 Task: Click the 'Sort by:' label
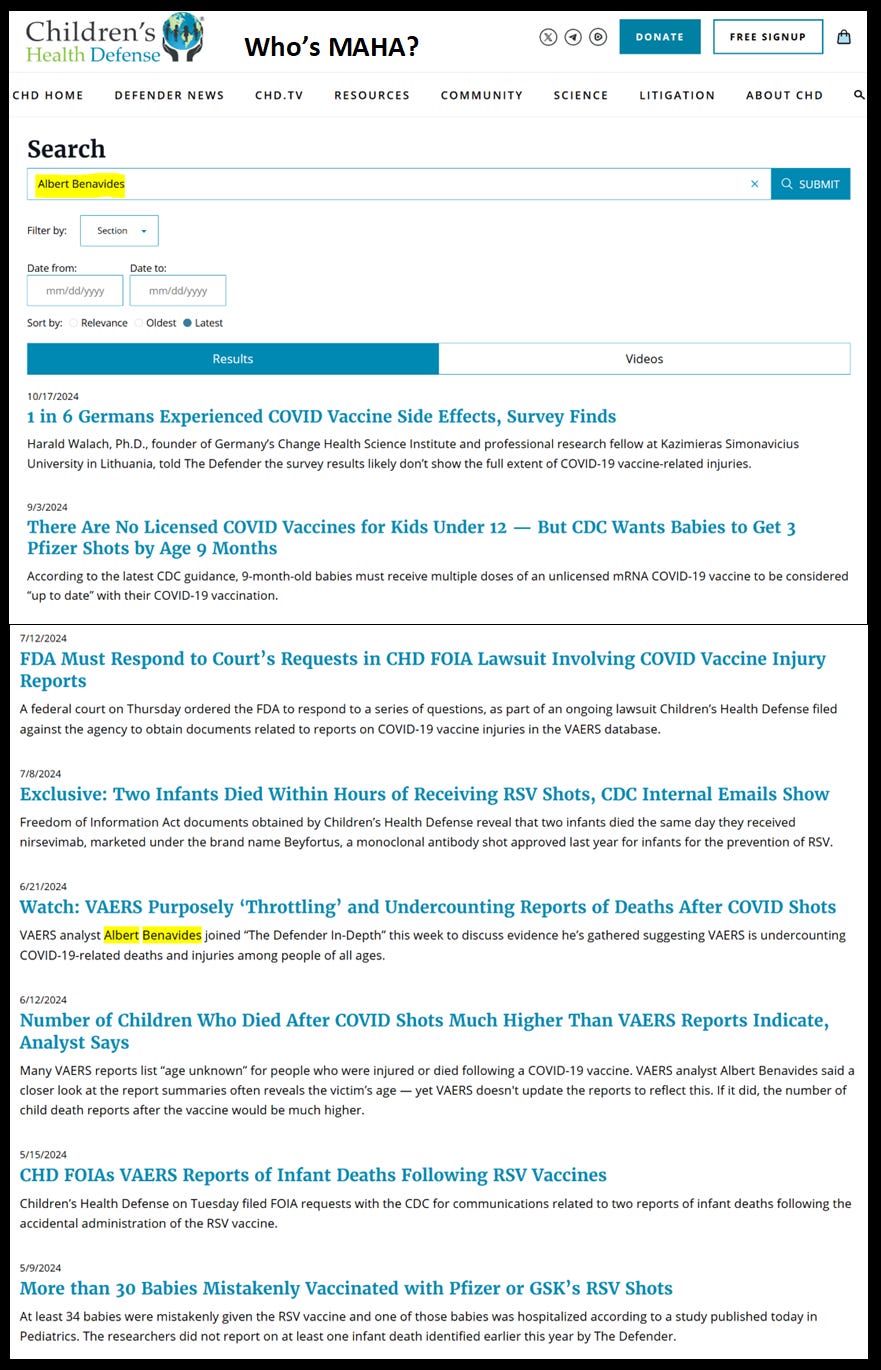(45, 323)
